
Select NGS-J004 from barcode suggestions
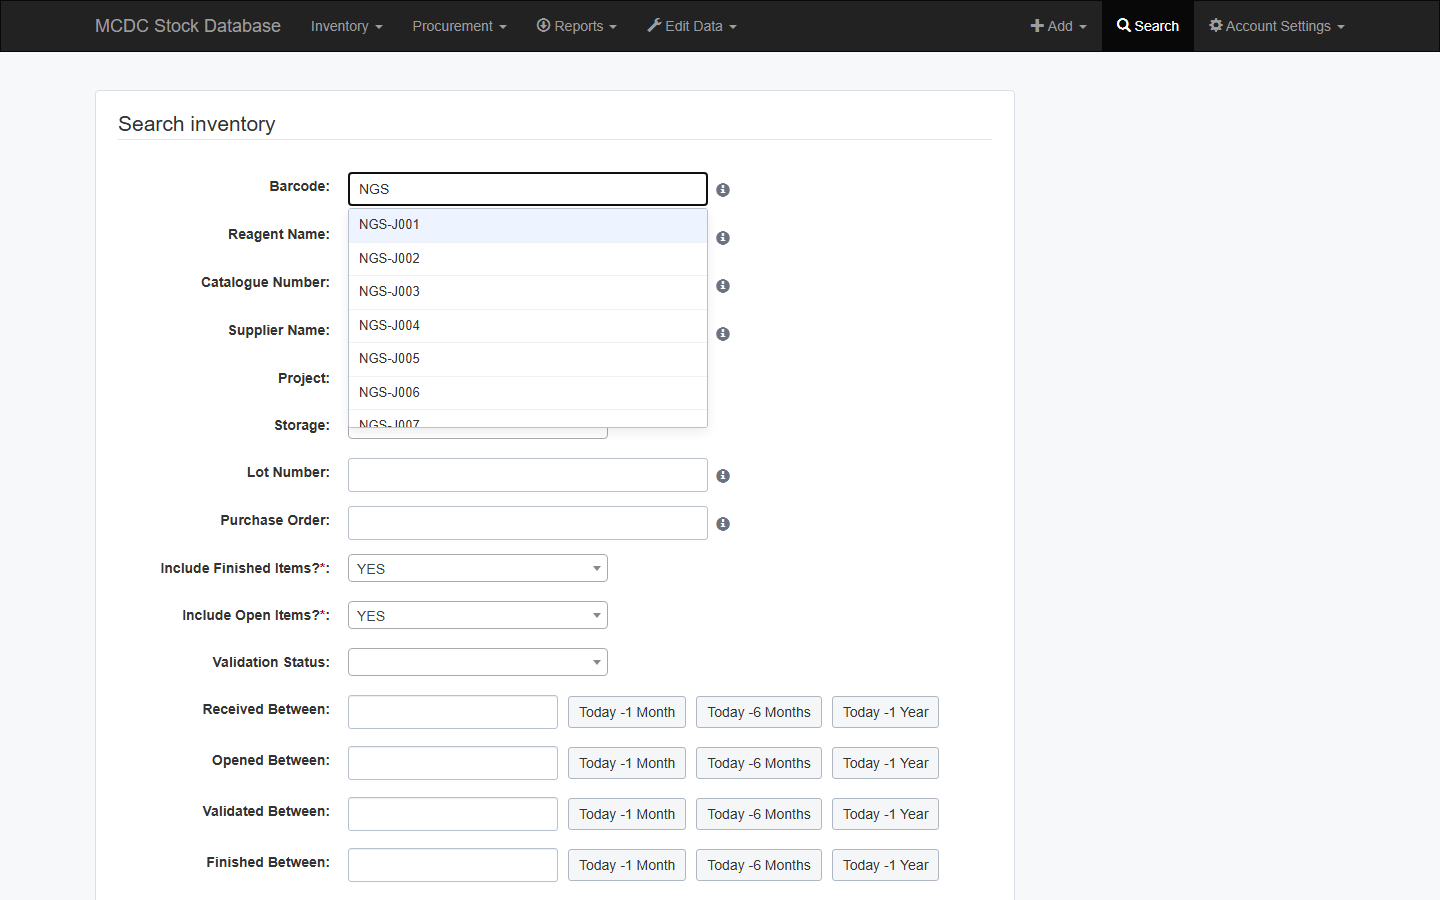tap(528, 326)
